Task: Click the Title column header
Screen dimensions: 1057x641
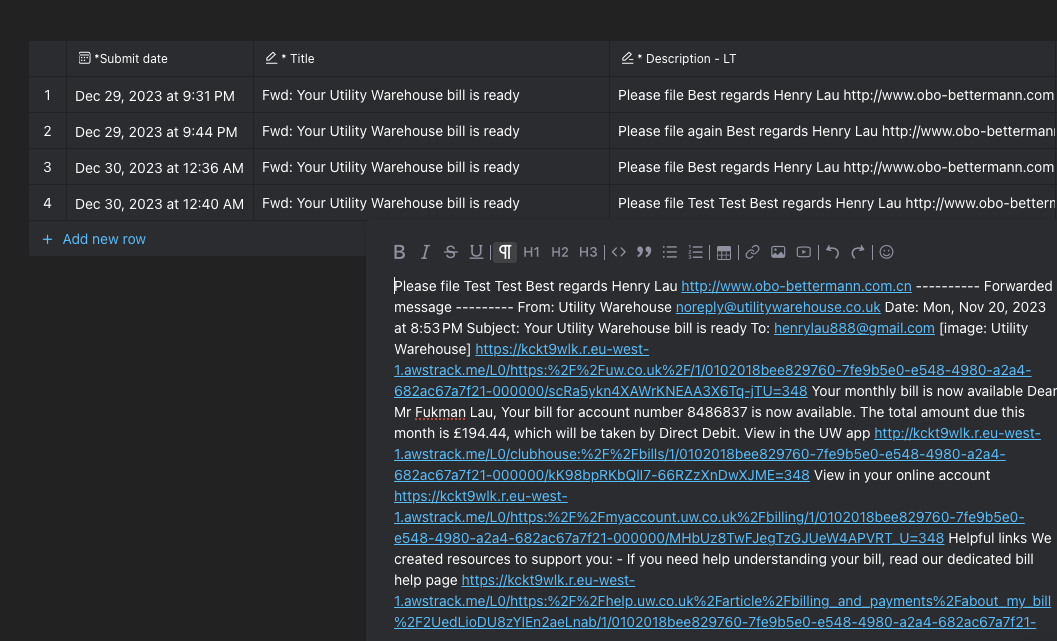Action: [x=431, y=59]
